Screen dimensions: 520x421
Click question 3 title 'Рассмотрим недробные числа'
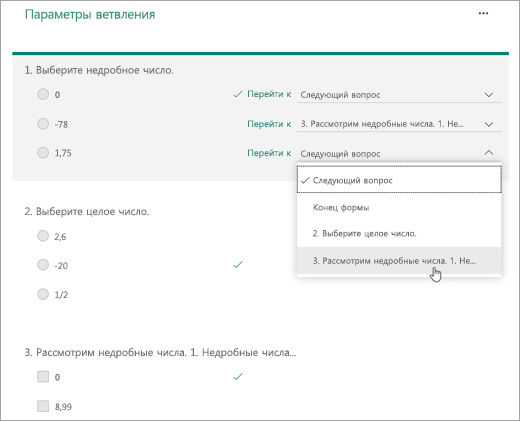(x=160, y=353)
